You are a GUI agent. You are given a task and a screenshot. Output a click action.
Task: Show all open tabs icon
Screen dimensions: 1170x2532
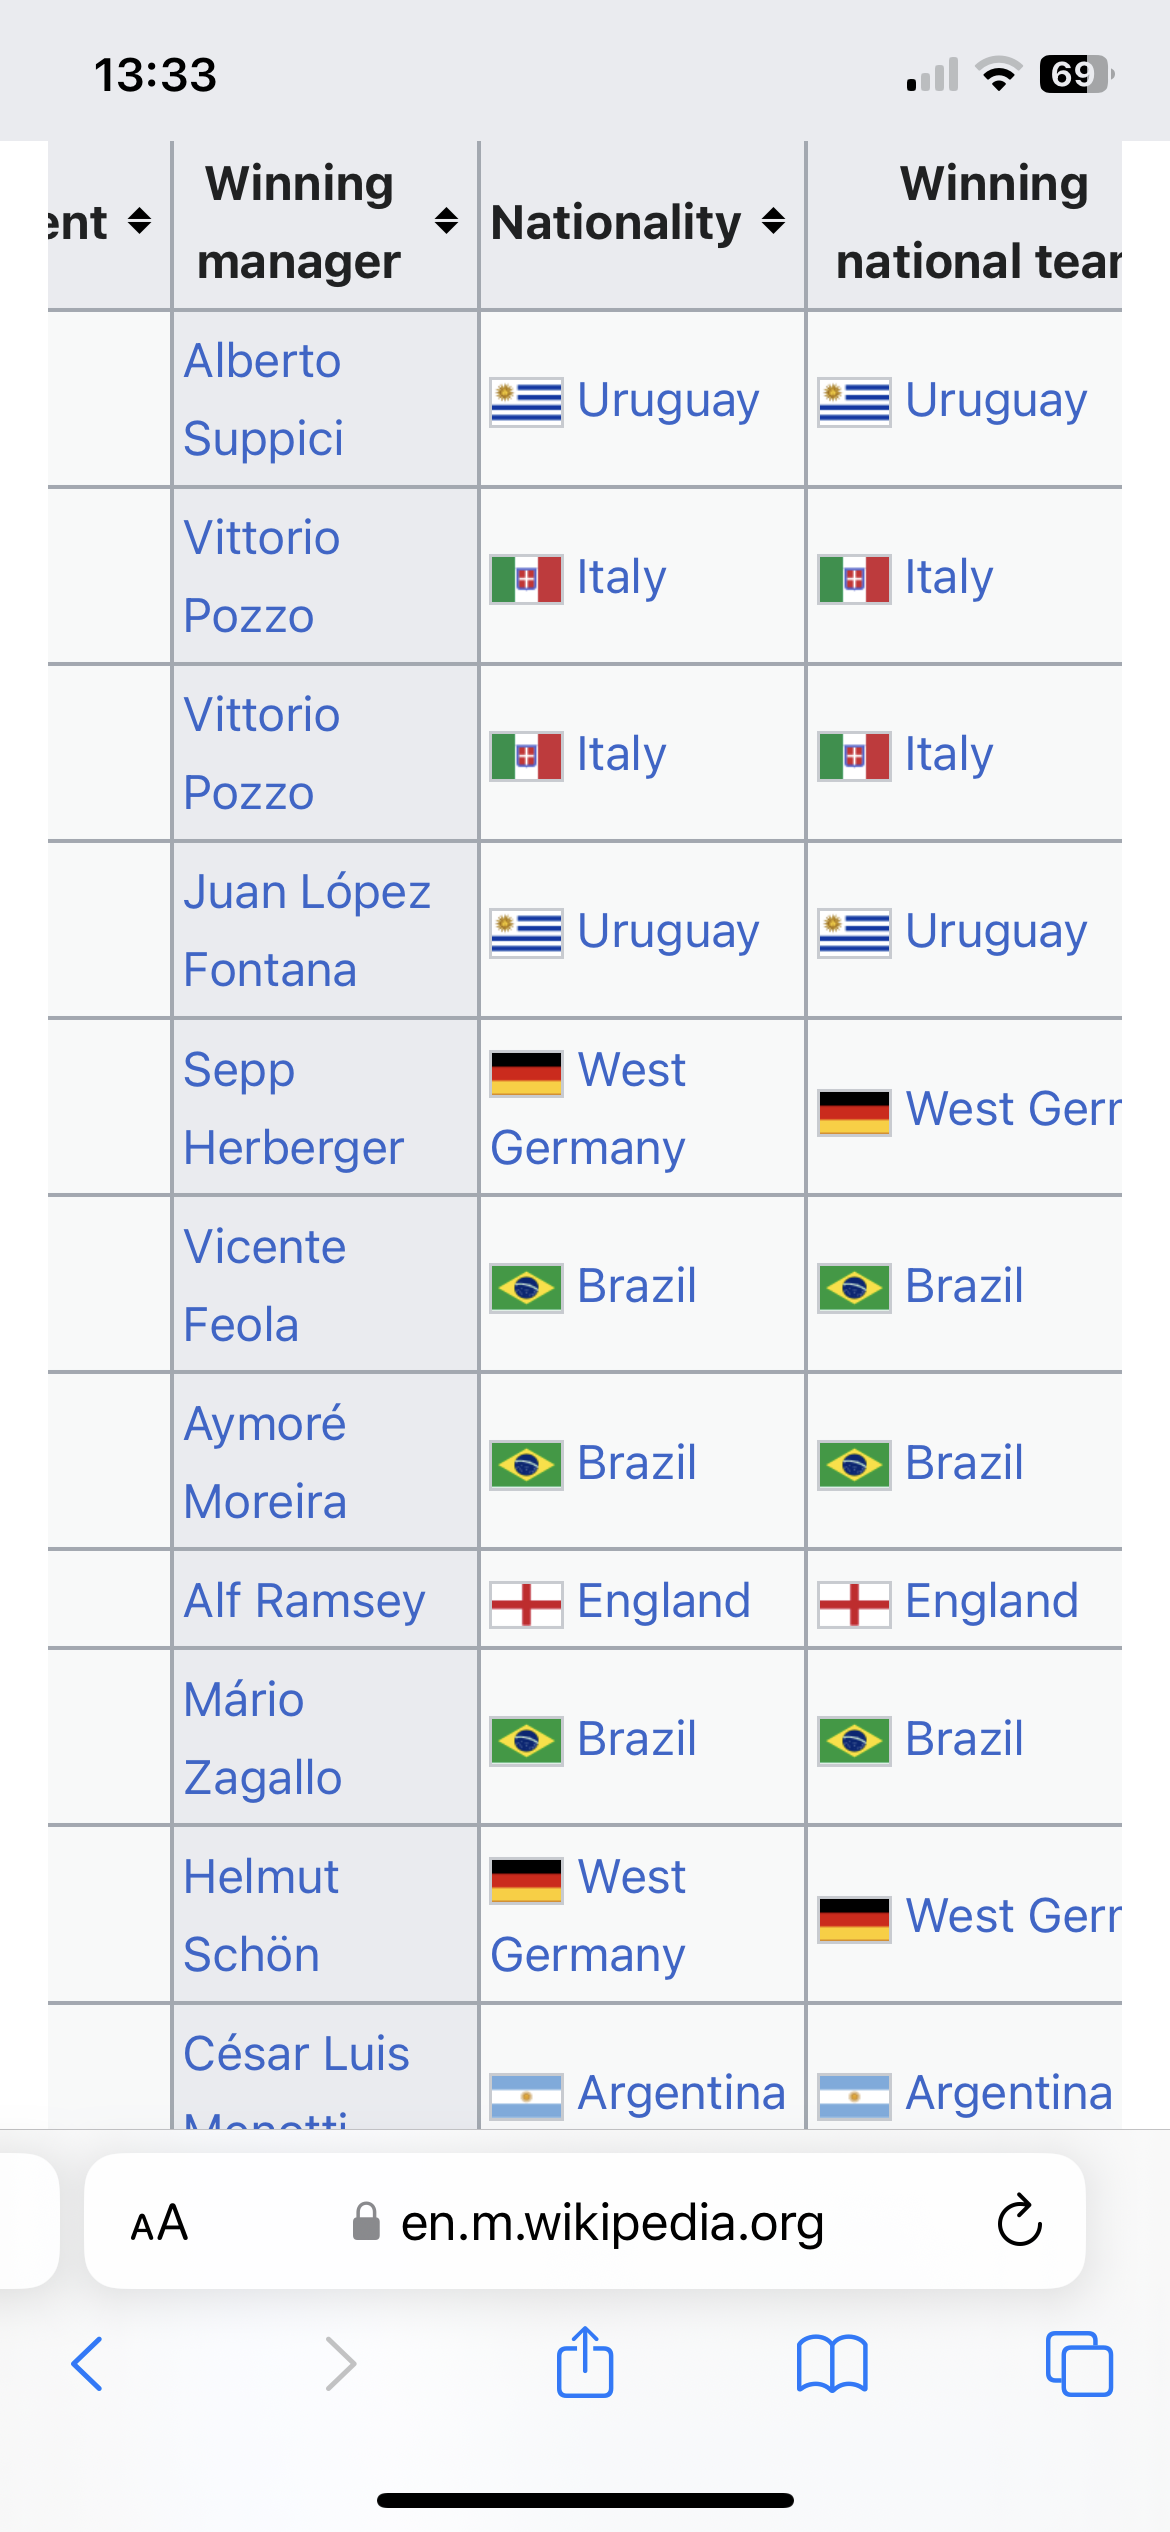click(1079, 2364)
